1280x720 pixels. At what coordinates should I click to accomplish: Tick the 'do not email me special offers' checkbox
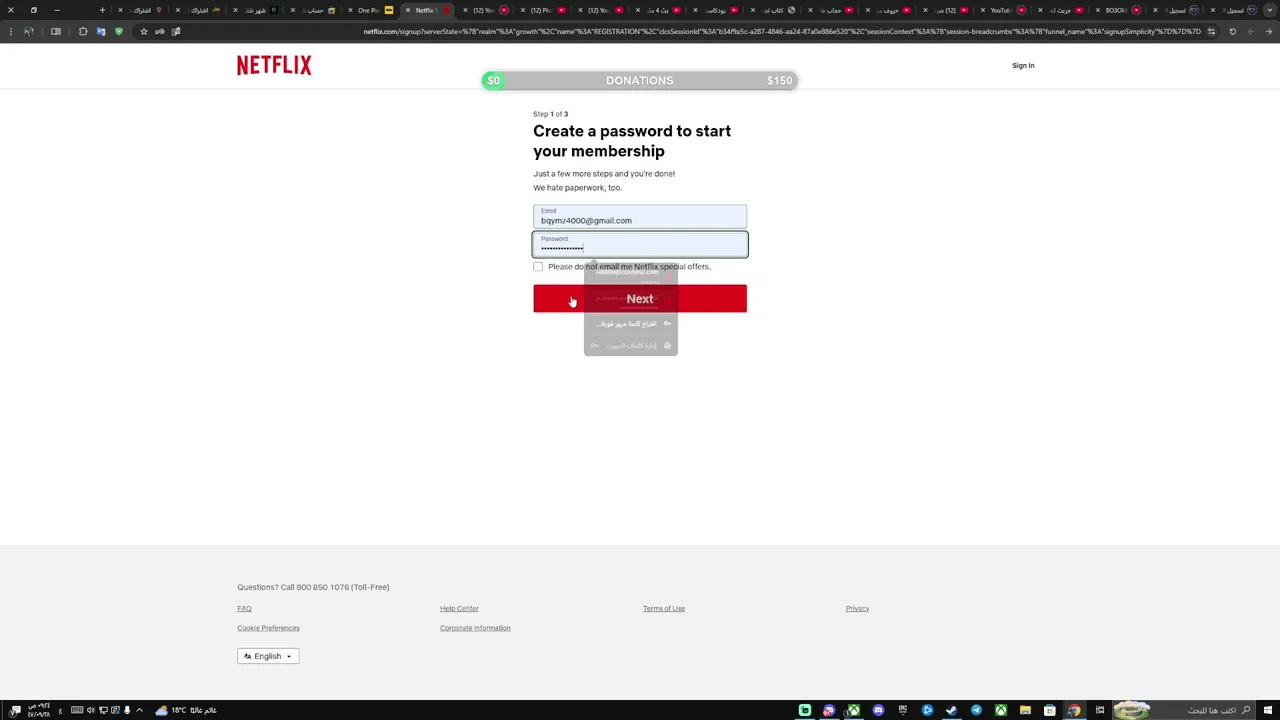pos(538,267)
